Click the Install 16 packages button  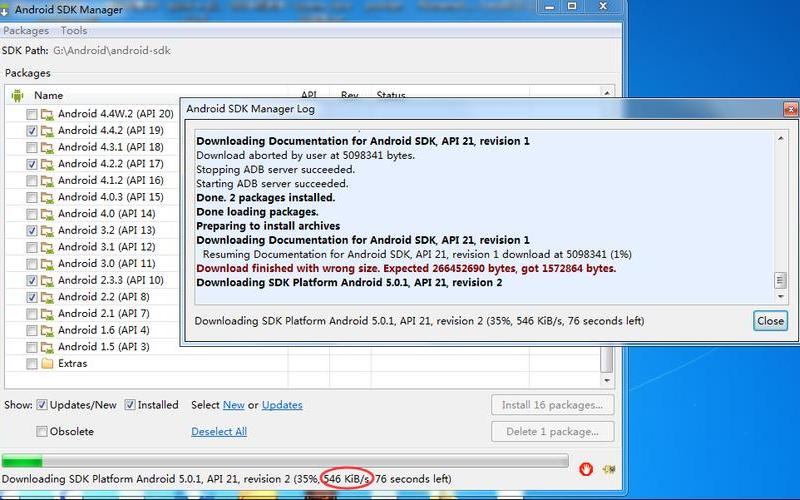click(x=553, y=405)
